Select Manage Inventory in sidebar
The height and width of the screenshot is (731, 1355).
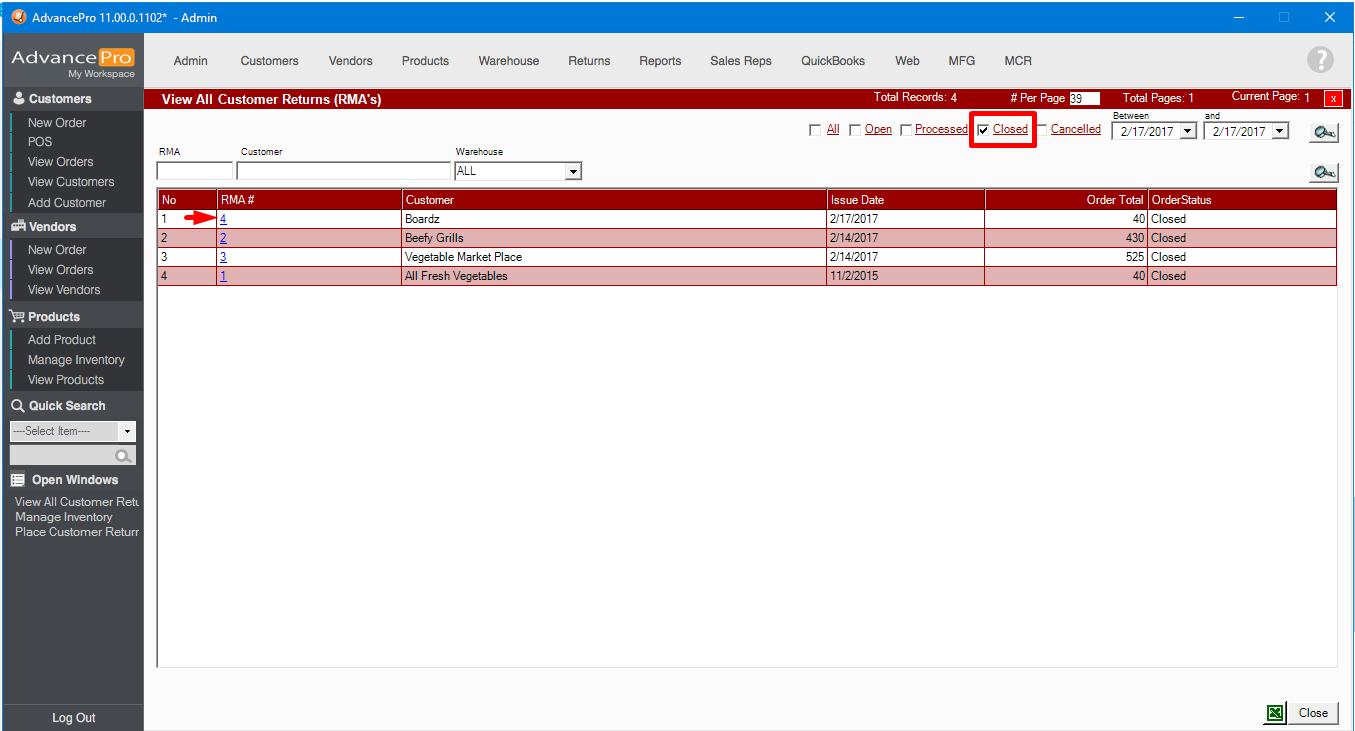pos(76,360)
